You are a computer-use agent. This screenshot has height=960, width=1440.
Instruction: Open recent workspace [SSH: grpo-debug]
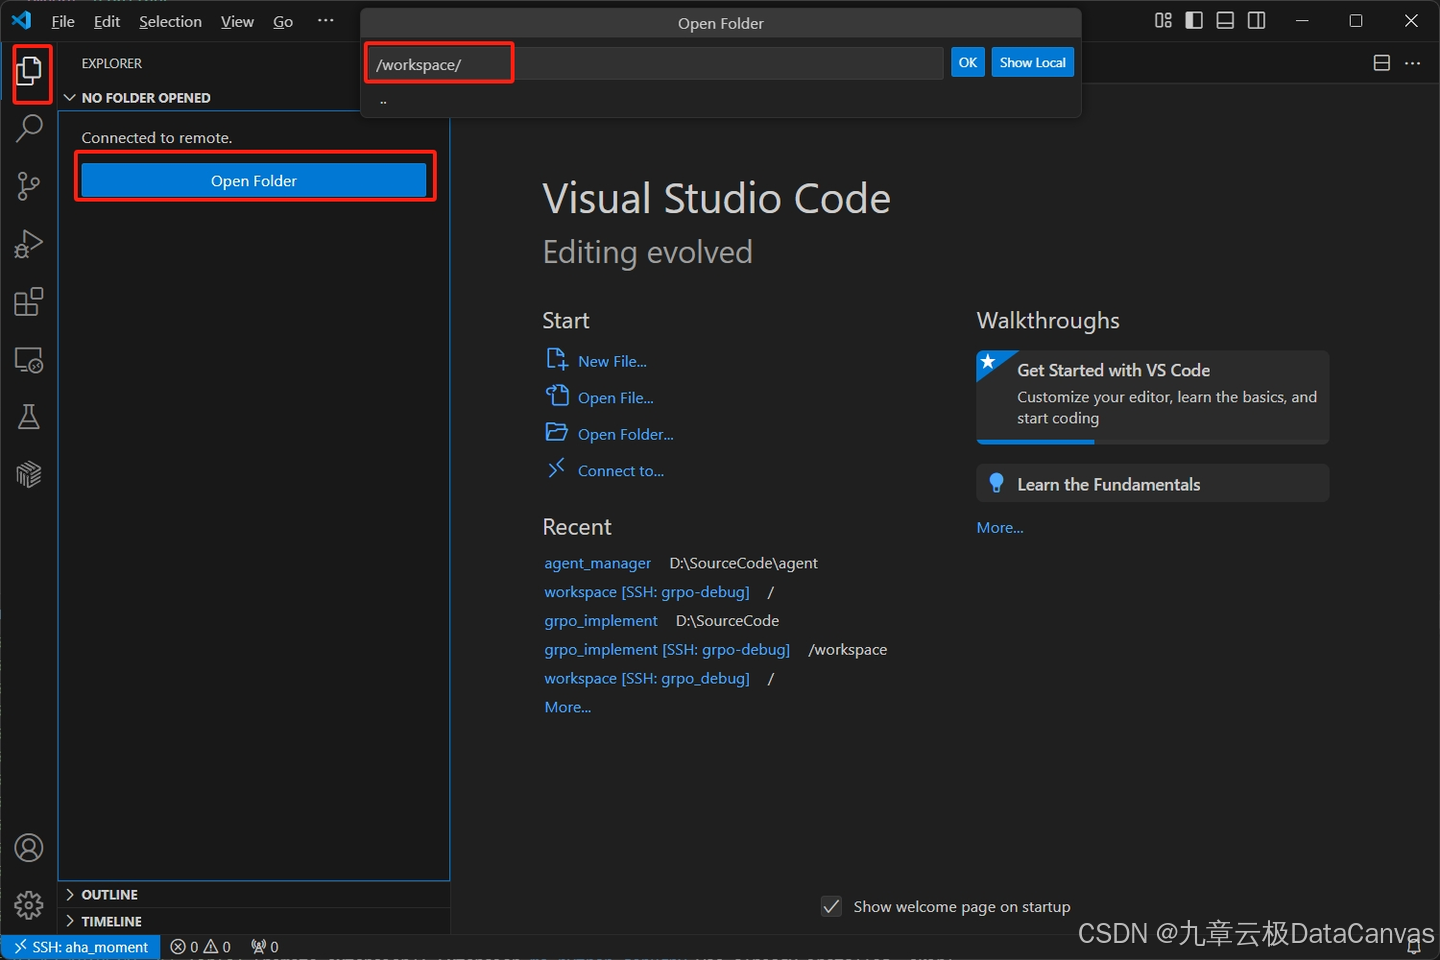coord(647,592)
